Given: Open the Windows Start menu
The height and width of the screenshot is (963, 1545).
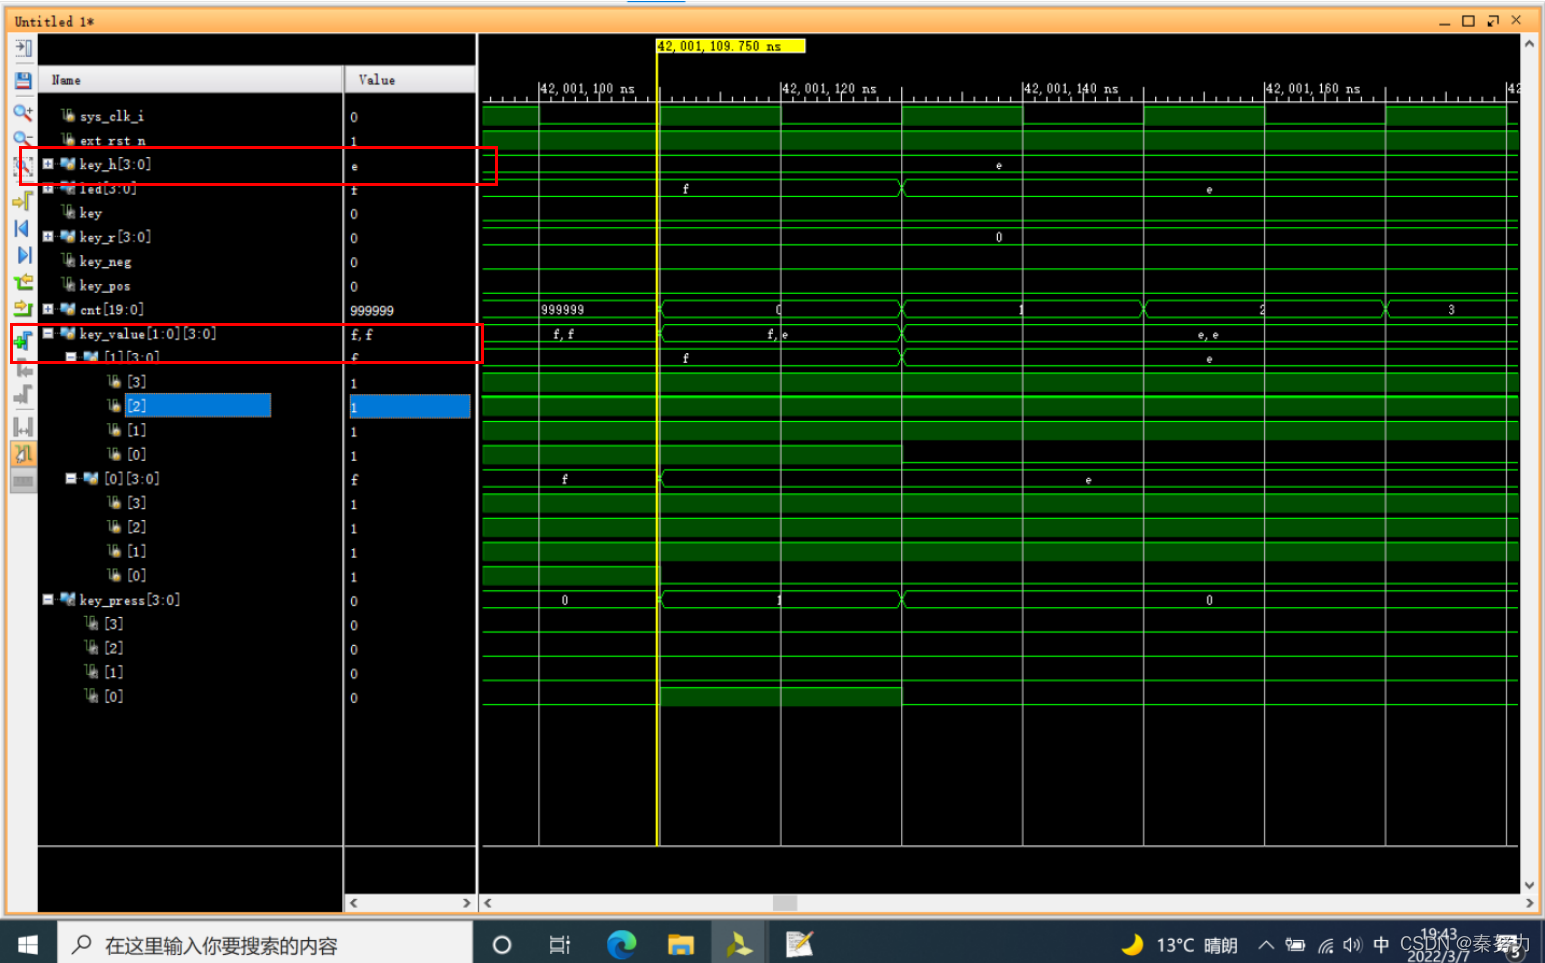Looking at the screenshot, I should pyautogui.click(x=28, y=944).
